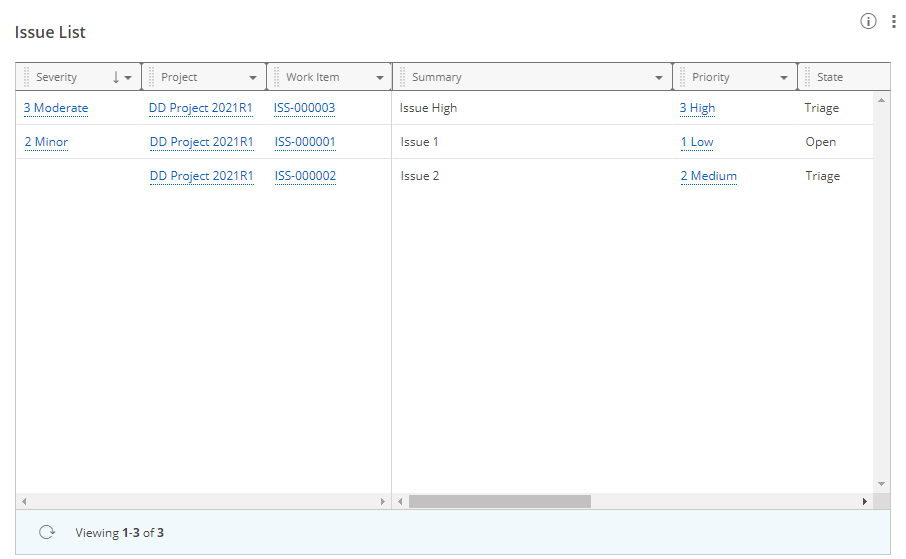Image resolution: width=906 pixels, height=559 pixels.
Task: Open the Severity column dropdown menu
Action: (x=128, y=78)
